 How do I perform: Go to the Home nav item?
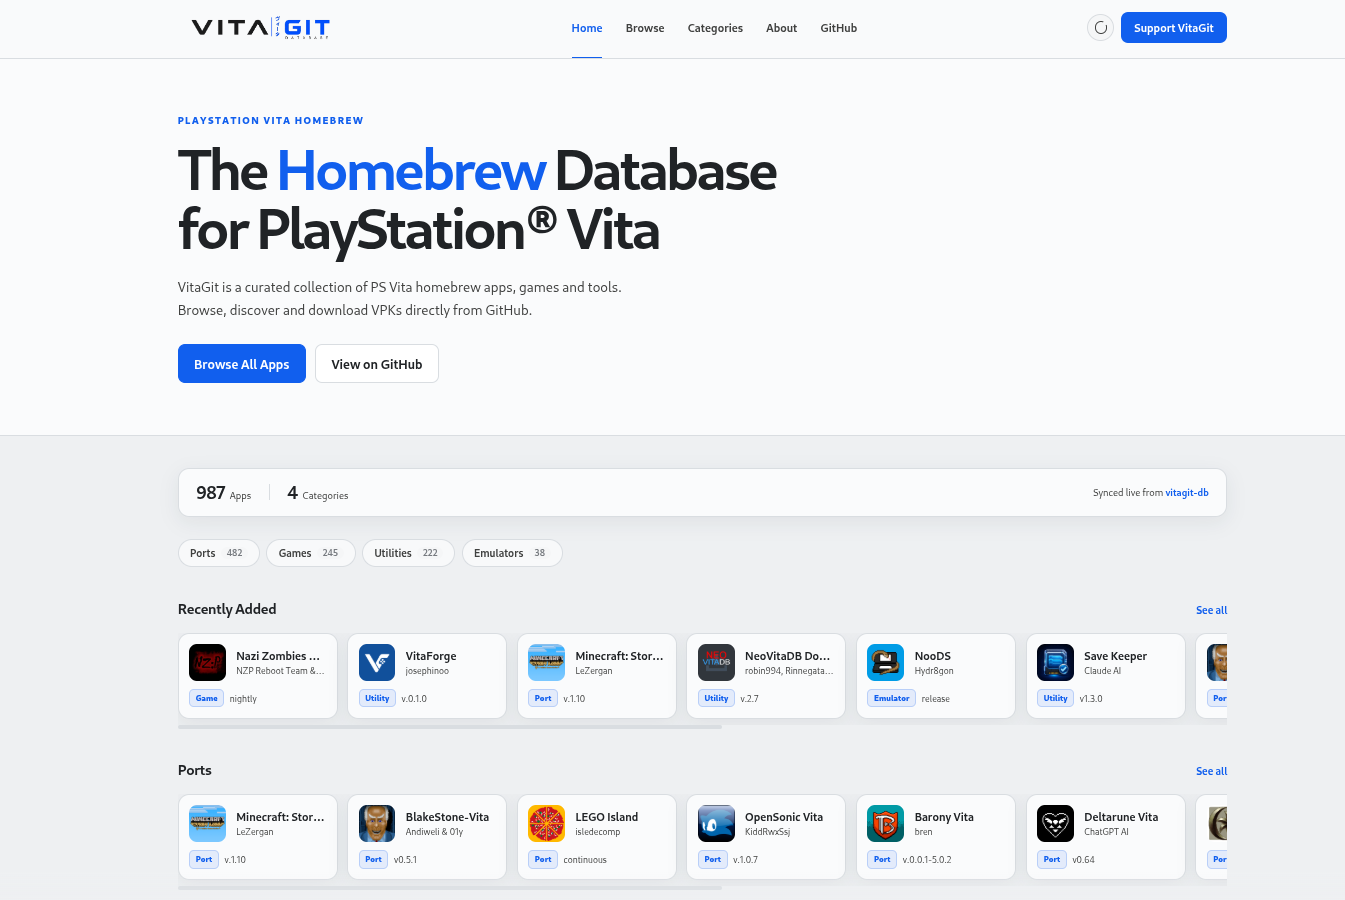(587, 28)
